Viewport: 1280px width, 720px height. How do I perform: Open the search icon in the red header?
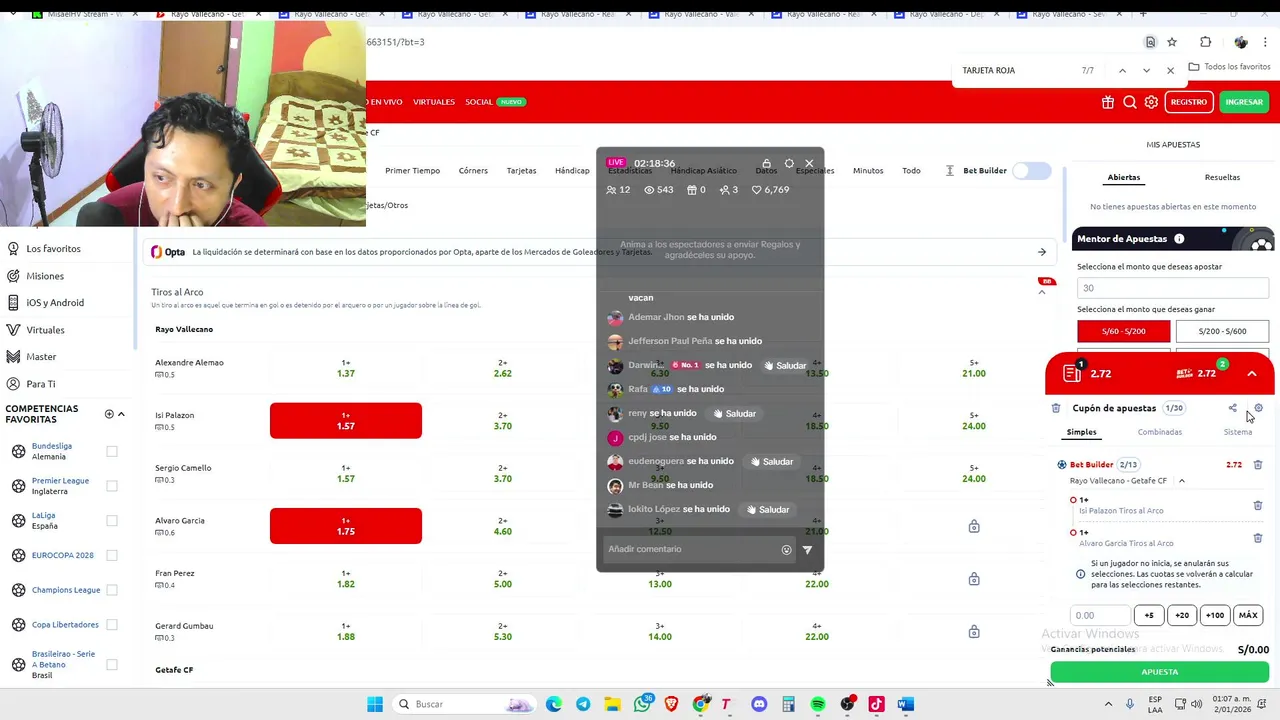1129,102
